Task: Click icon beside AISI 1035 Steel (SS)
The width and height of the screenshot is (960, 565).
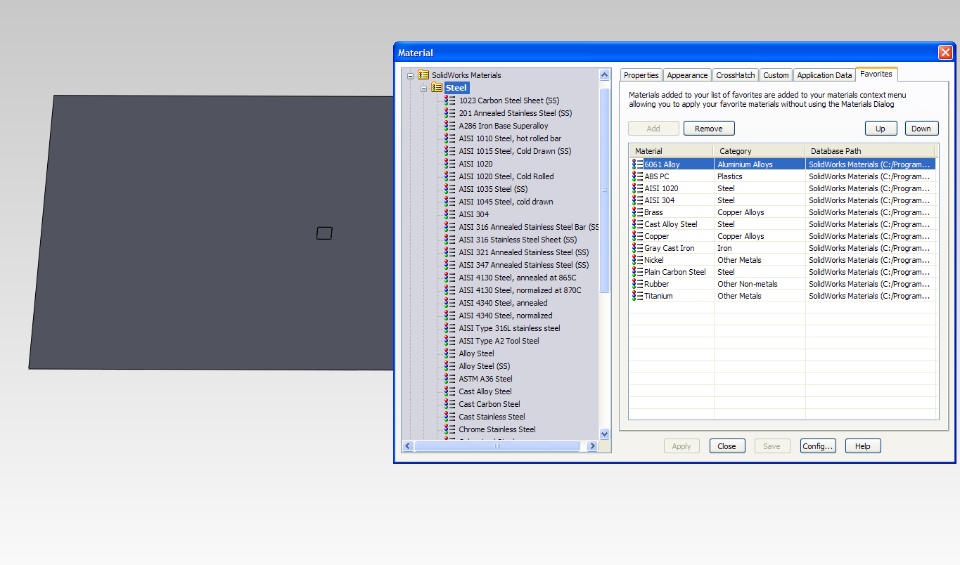Action: [x=450, y=189]
